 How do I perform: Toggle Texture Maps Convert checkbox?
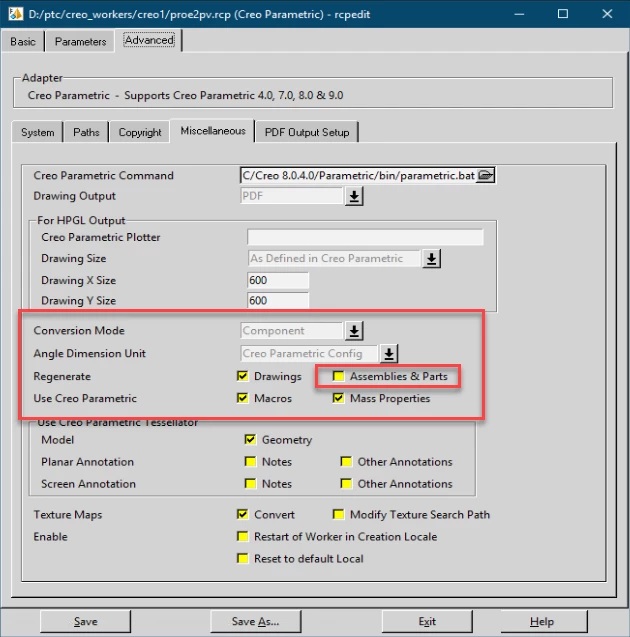click(242, 514)
